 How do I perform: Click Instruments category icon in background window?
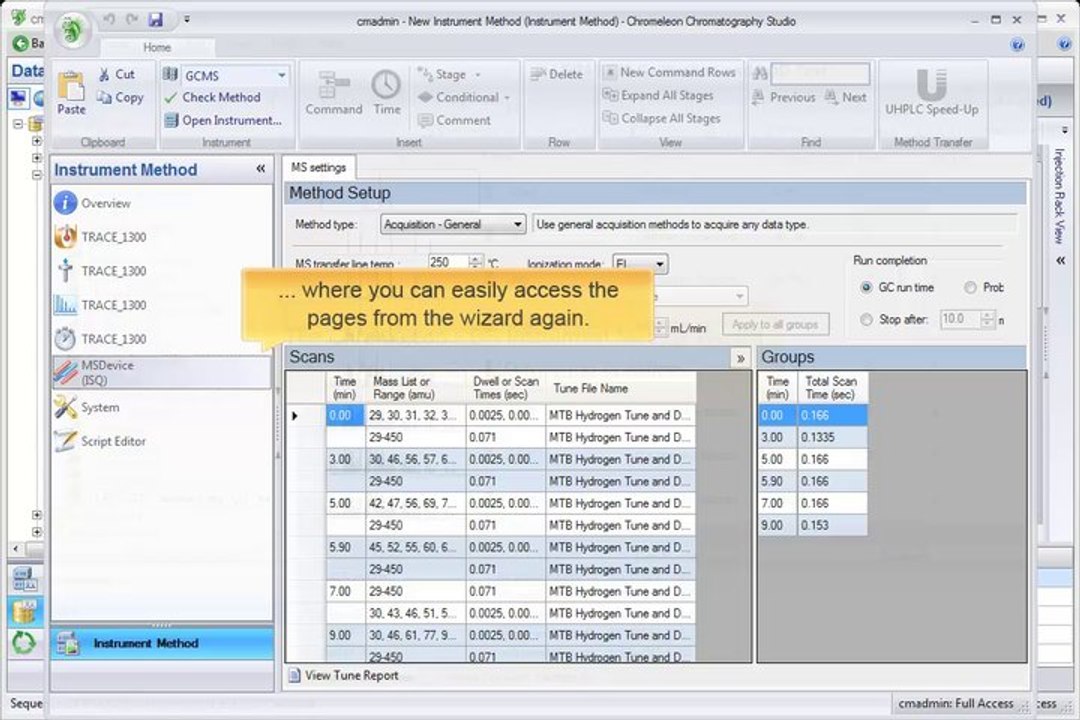coord(23,579)
